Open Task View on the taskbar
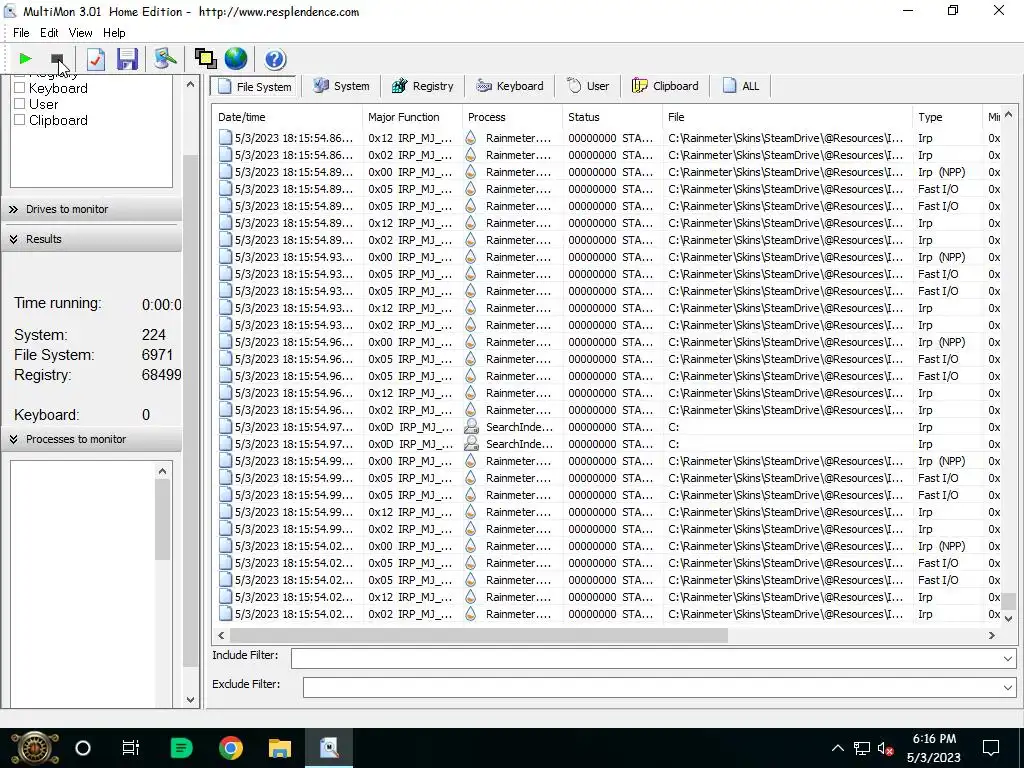This screenshot has height=768, width=1024. point(131,748)
